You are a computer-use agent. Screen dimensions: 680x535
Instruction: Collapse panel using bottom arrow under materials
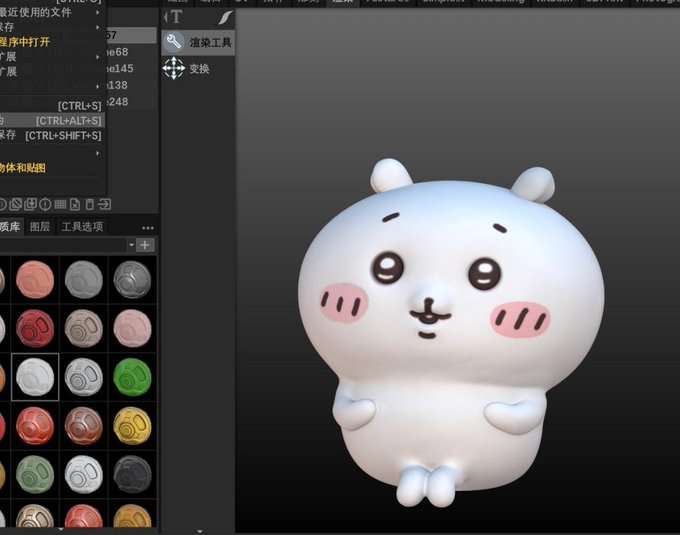pyautogui.click(x=61, y=530)
